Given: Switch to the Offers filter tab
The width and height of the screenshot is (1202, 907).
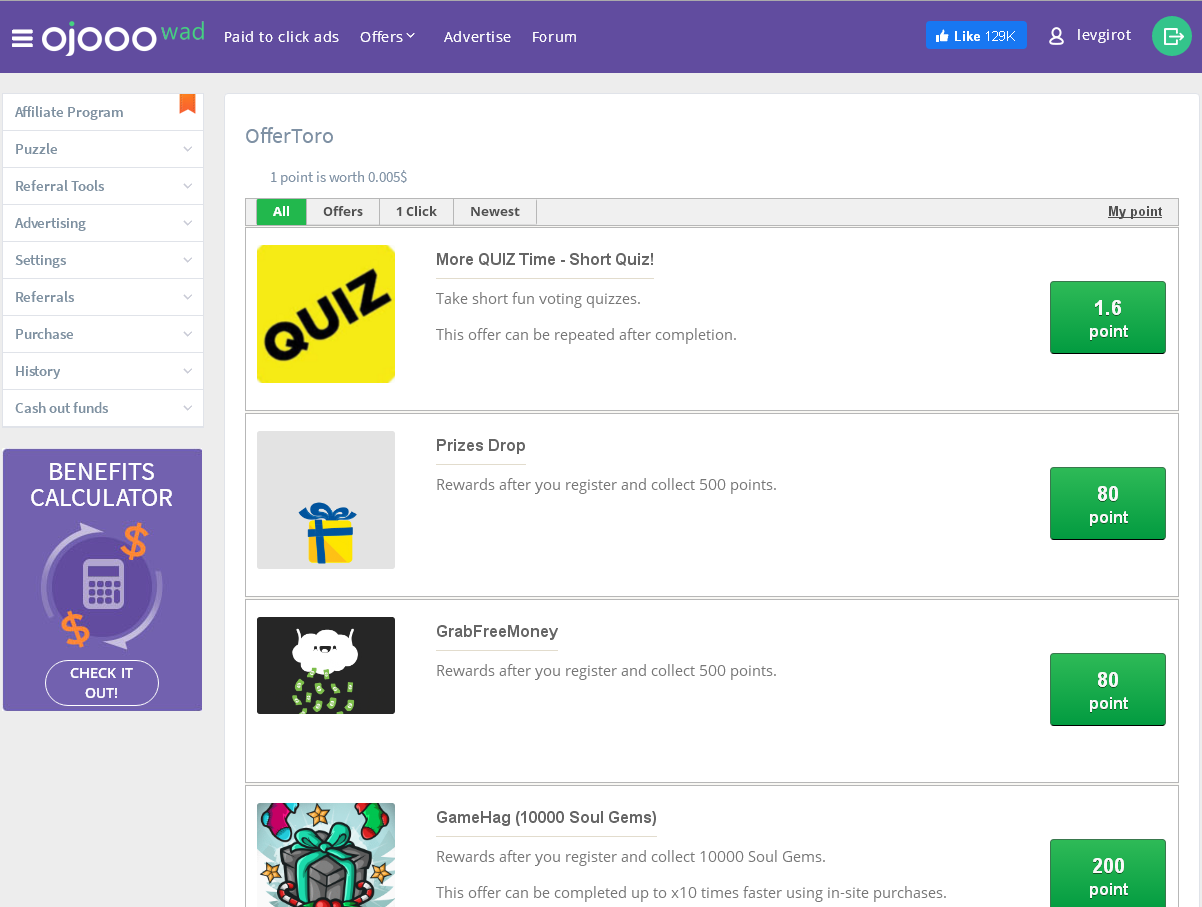Looking at the screenshot, I should point(343,212).
